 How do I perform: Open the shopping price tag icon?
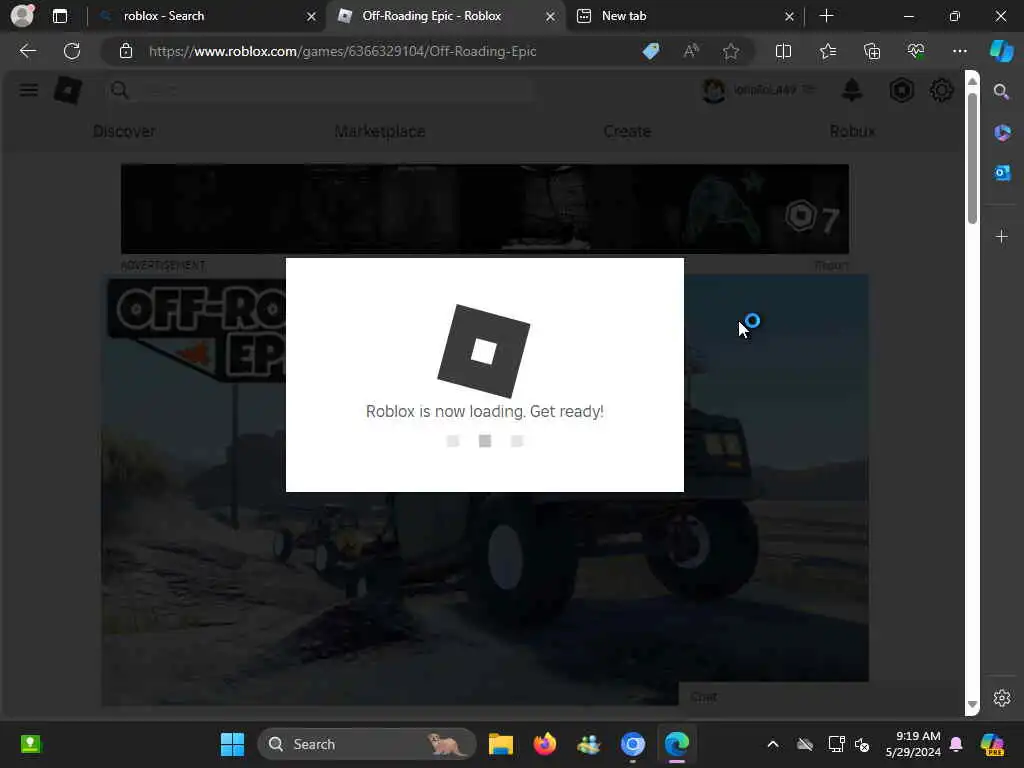[651, 51]
